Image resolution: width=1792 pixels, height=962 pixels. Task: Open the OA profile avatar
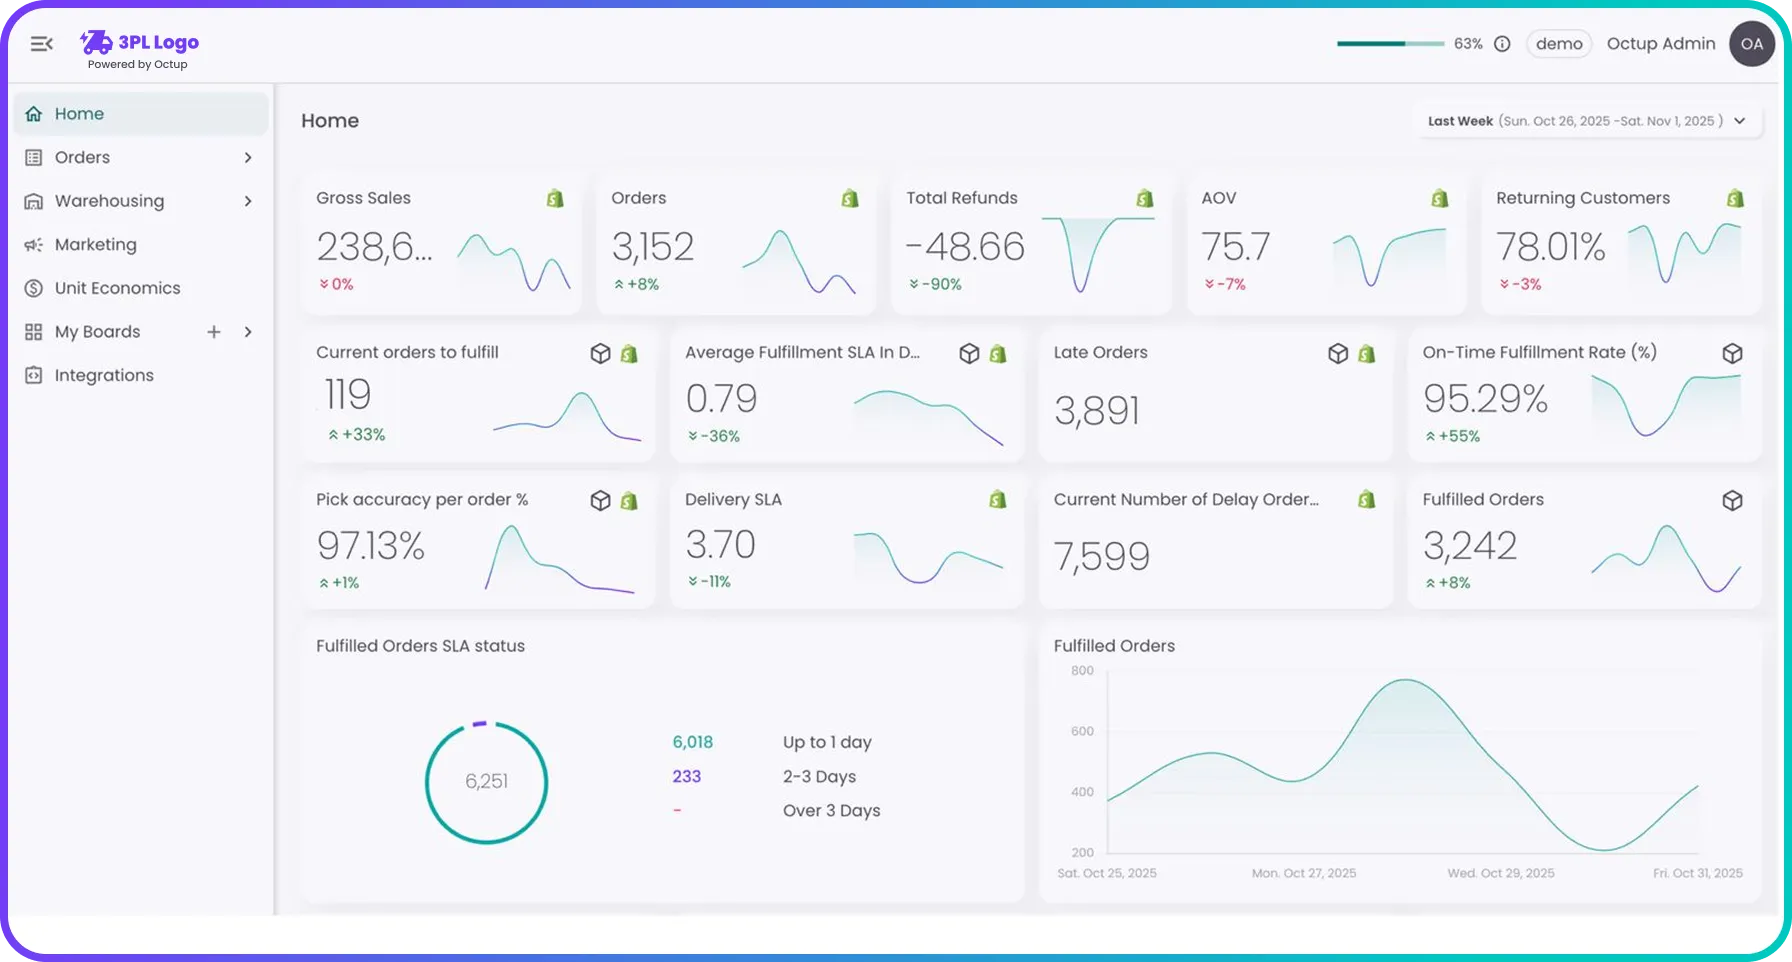[x=1752, y=43]
